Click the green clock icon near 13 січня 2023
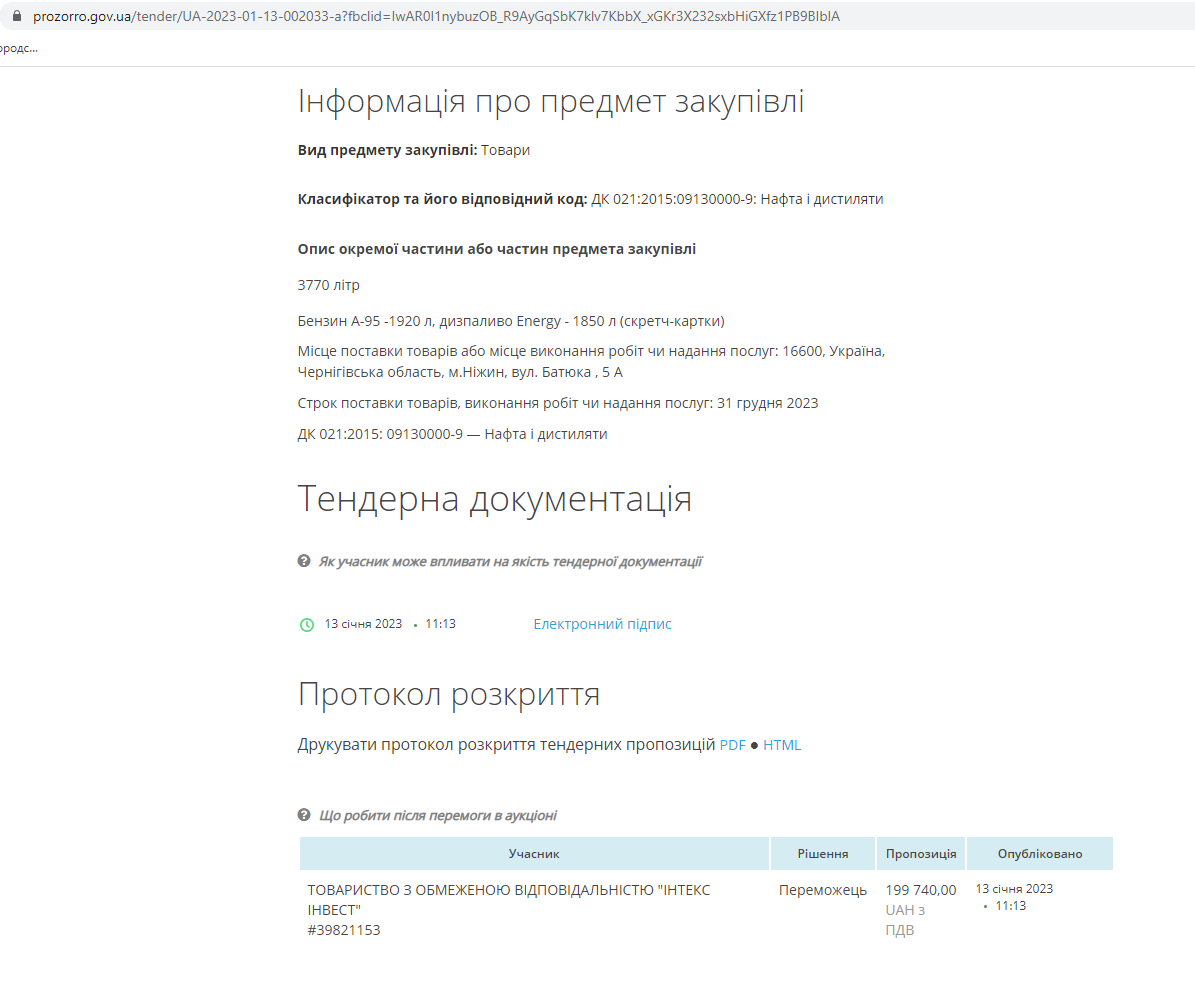1195x996 pixels. (307, 624)
